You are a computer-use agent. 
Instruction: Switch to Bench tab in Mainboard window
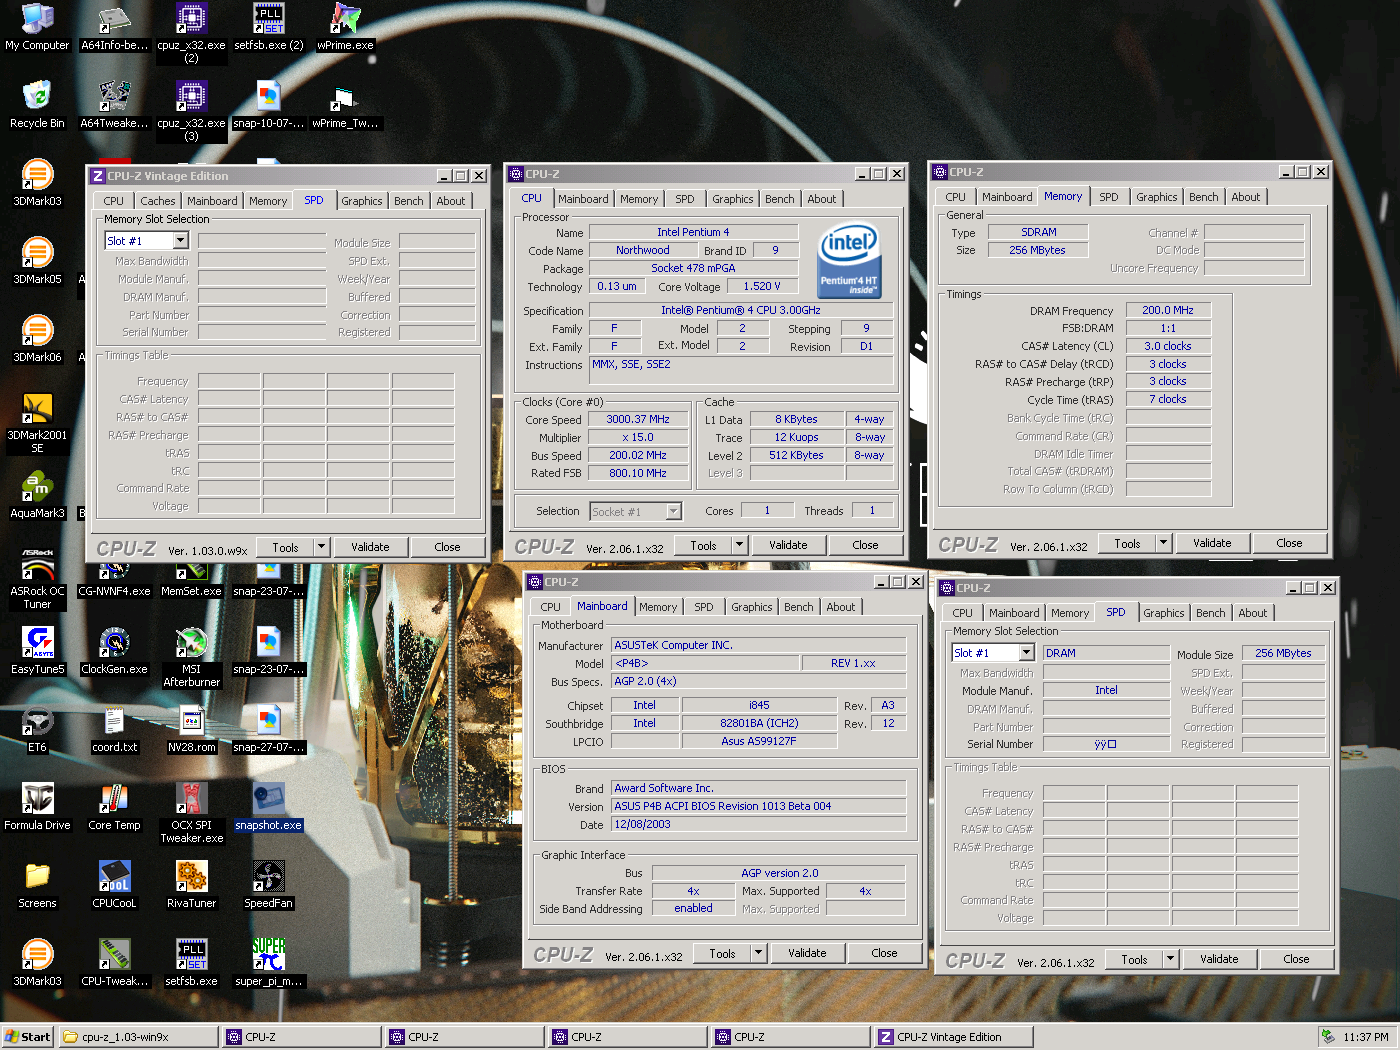click(798, 607)
